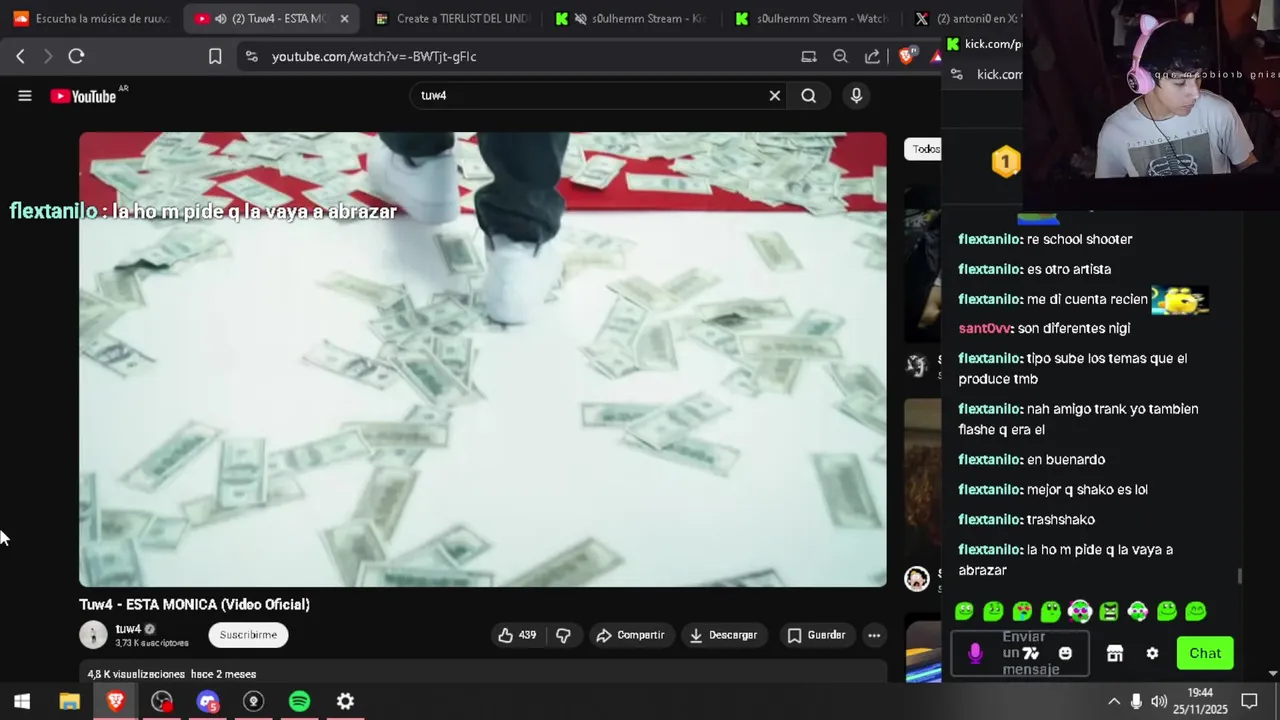The width and height of the screenshot is (1280, 720).
Task: Open the YouTube hamburger guide menu
Action: [x=25, y=96]
